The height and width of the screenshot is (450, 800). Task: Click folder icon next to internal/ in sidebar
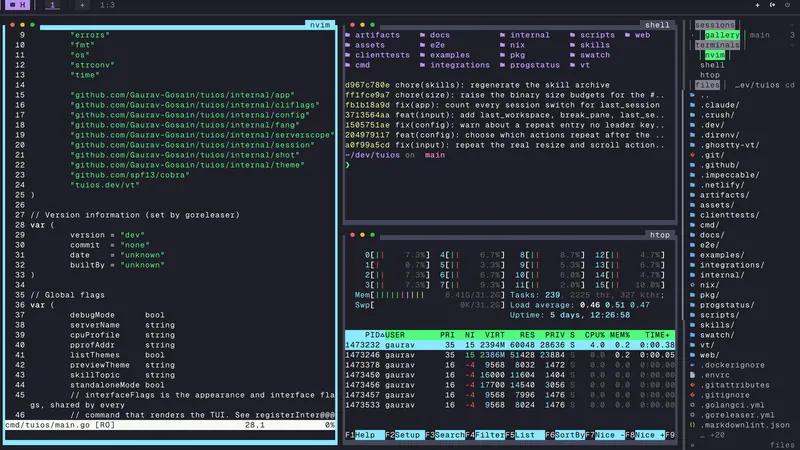(692, 275)
